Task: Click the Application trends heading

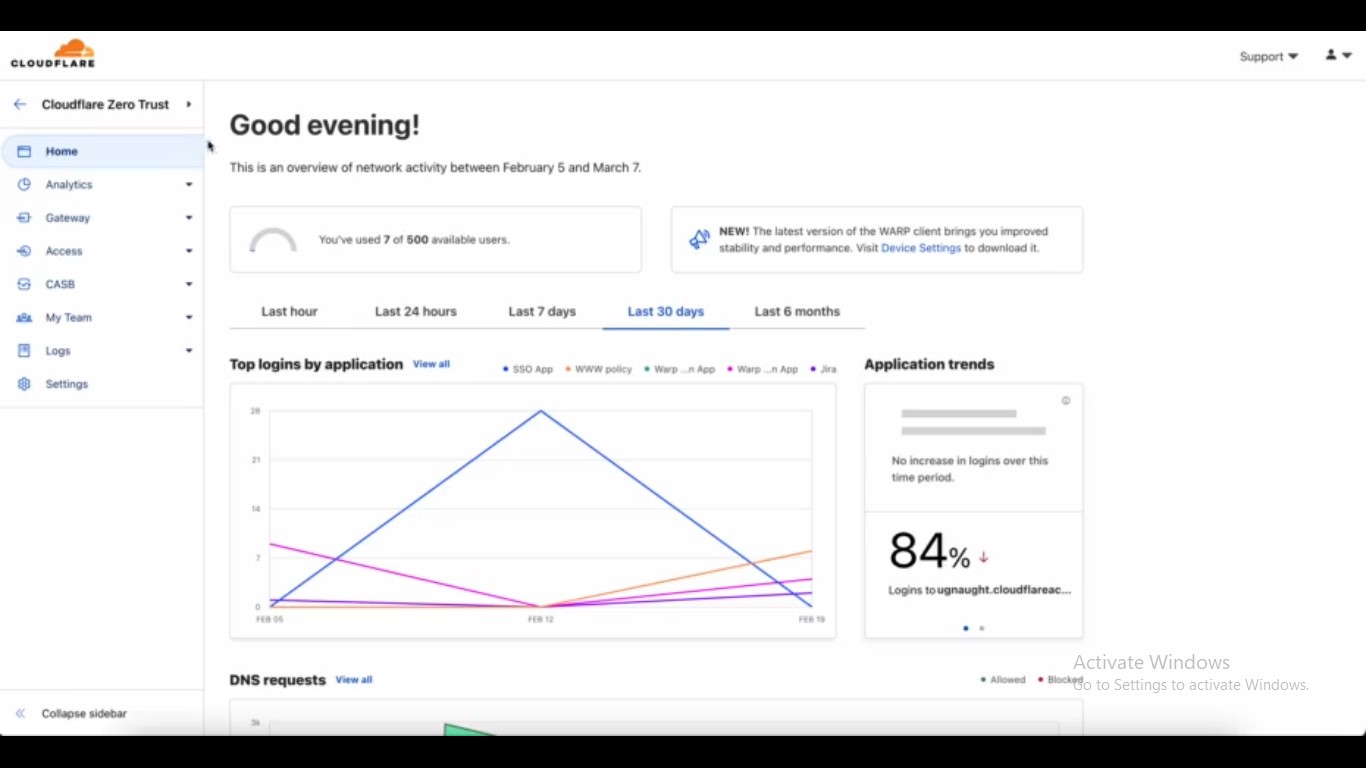Action: pos(929,364)
